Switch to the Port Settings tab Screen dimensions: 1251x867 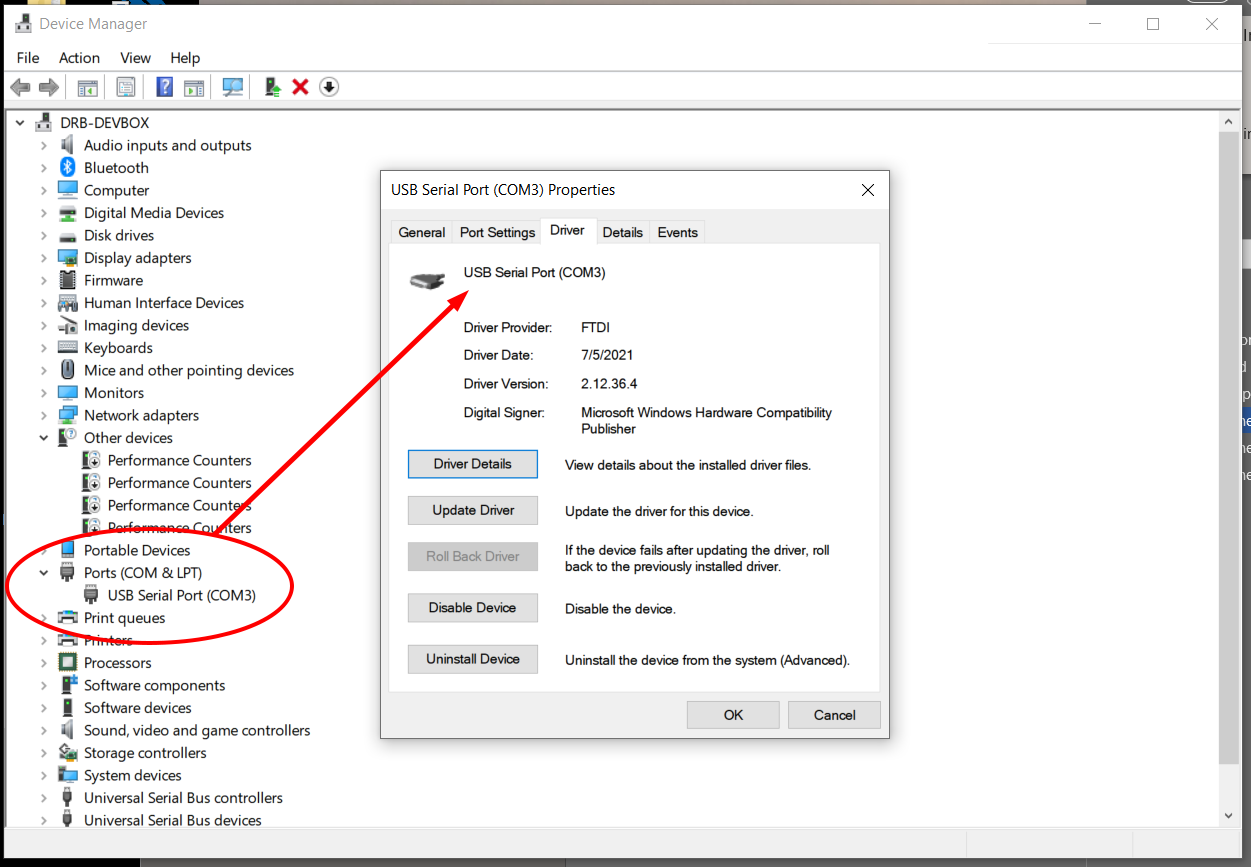pyautogui.click(x=496, y=231)
